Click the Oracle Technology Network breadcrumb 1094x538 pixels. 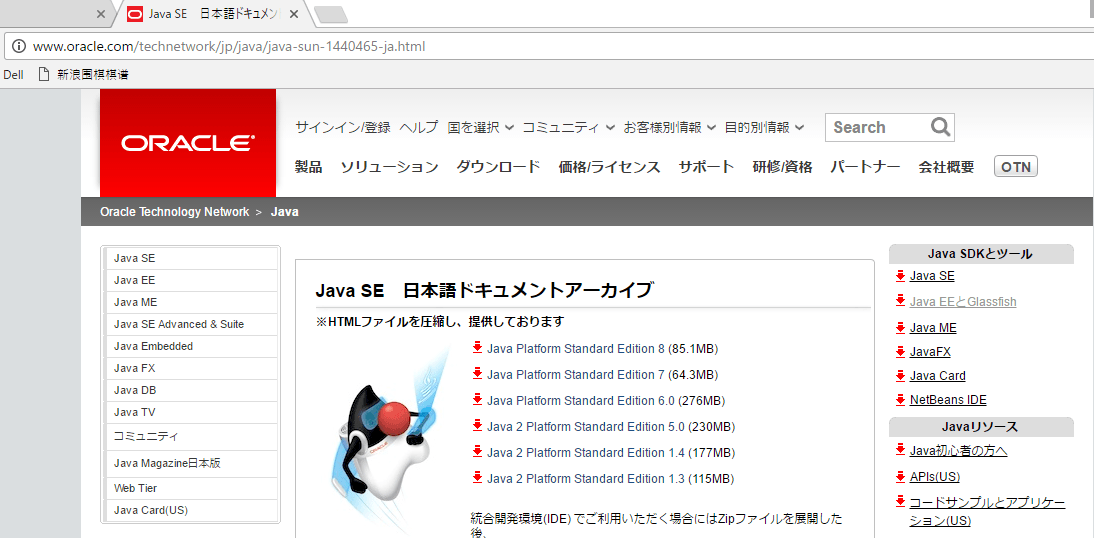tap(174, 211)
